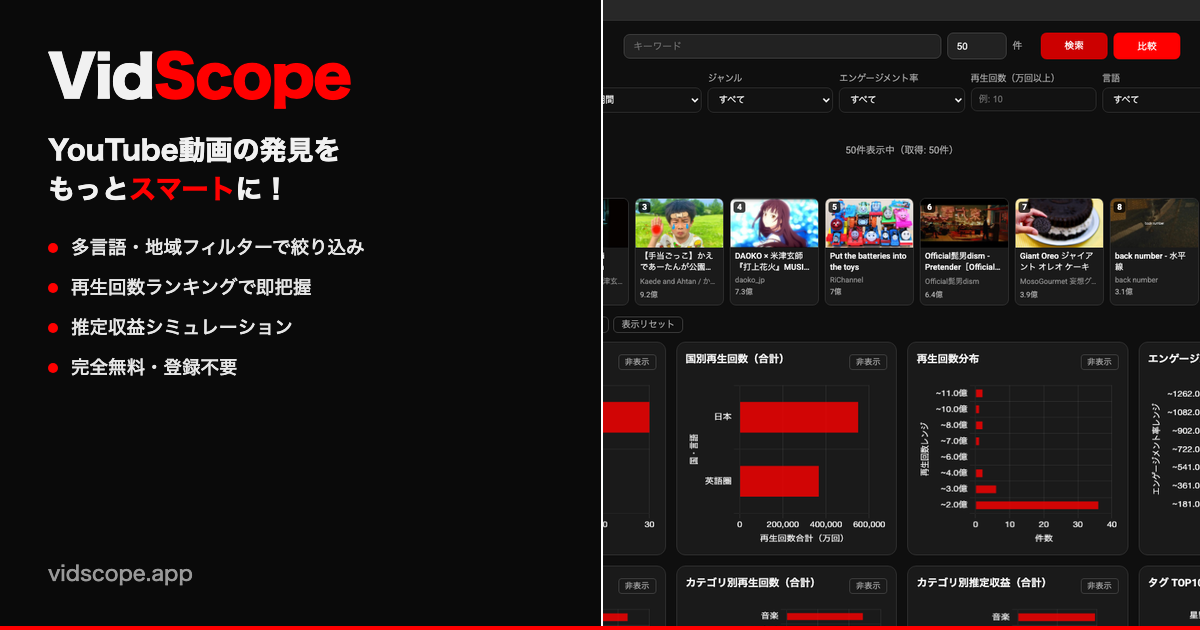The height and width of the screenshot is (630, 1200).
Task: Click the '~11.0億' axis label
Action: (951, 393)
